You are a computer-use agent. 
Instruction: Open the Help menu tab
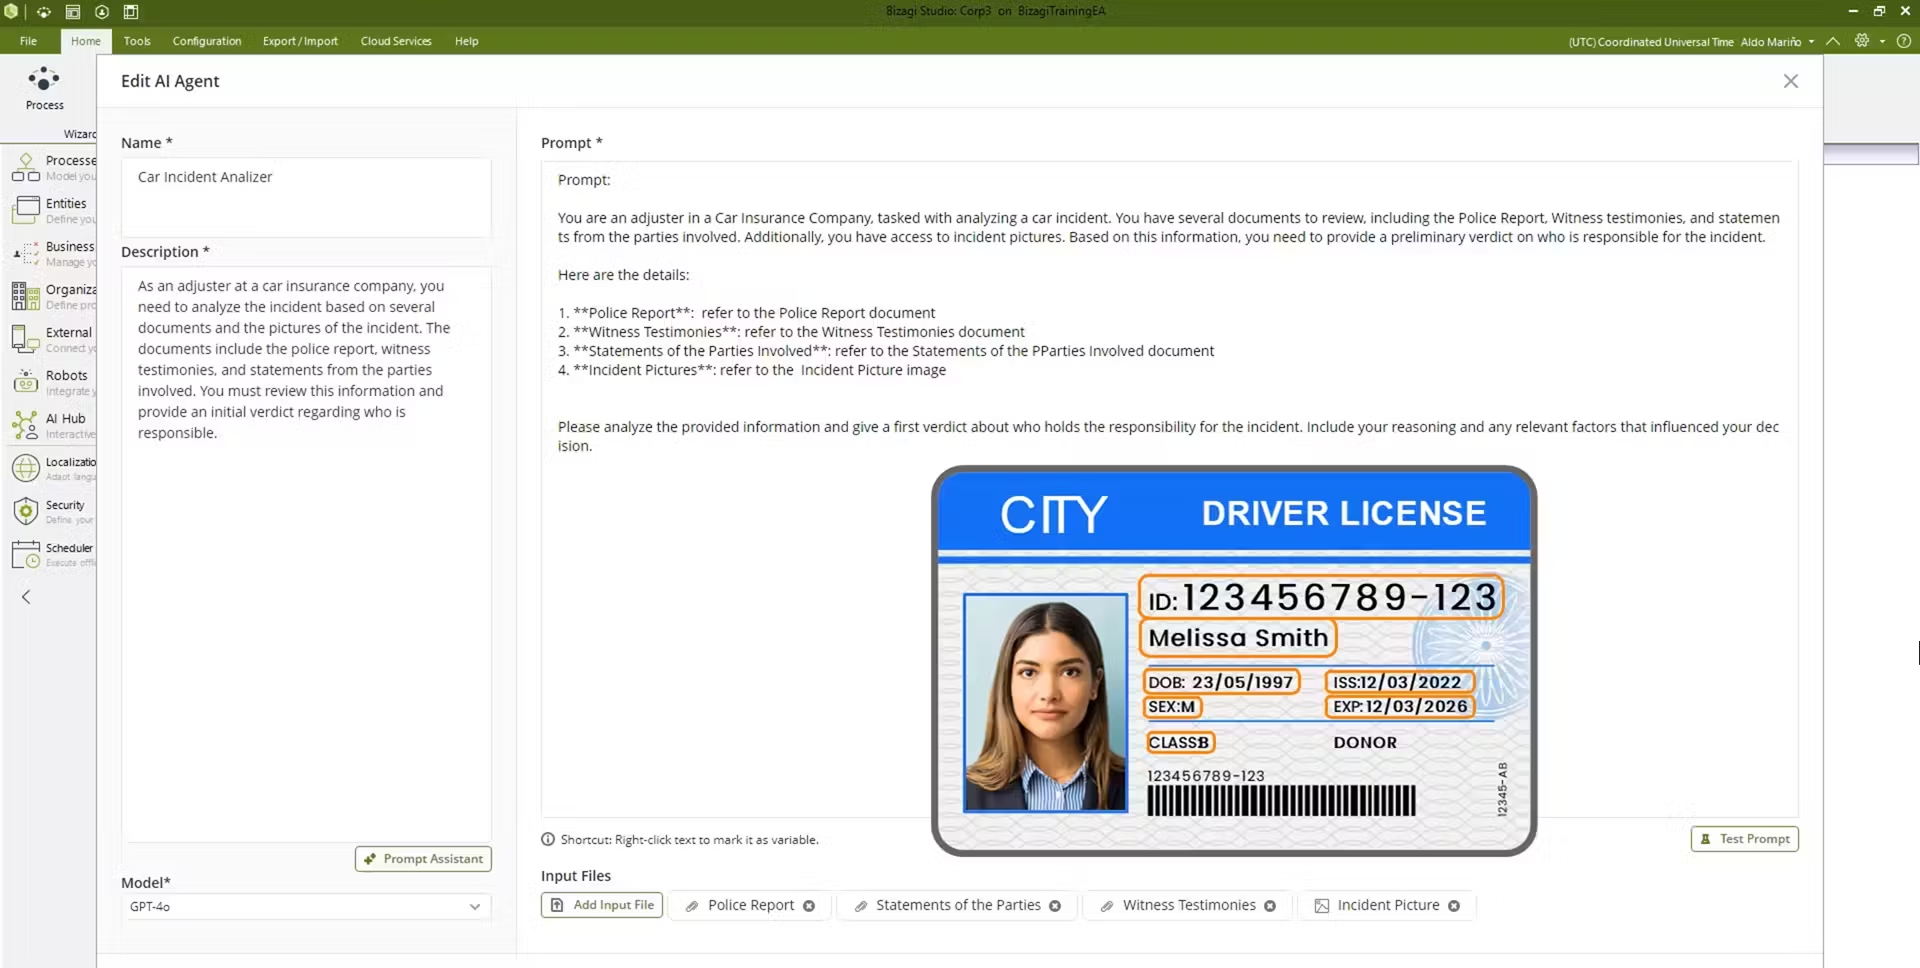click(466, 41)
